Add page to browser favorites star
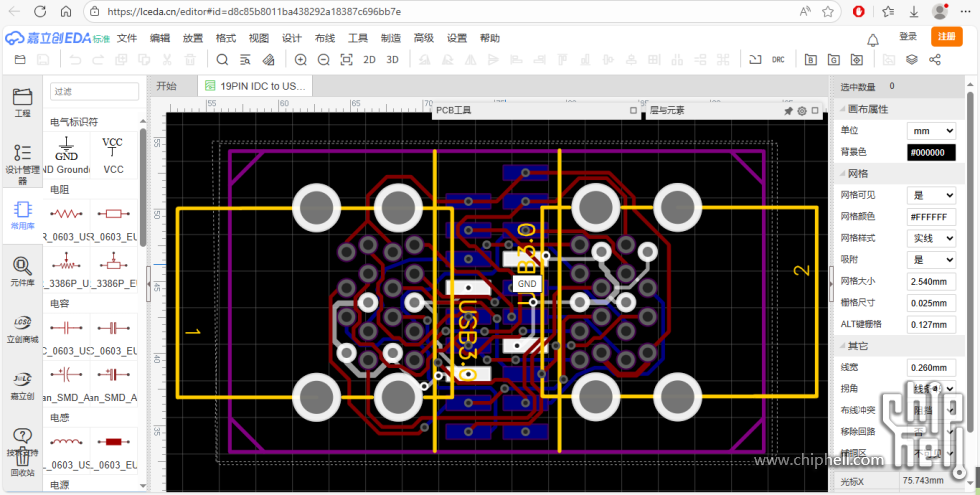This screenshot has width=980, height=495. click(828, 11)
